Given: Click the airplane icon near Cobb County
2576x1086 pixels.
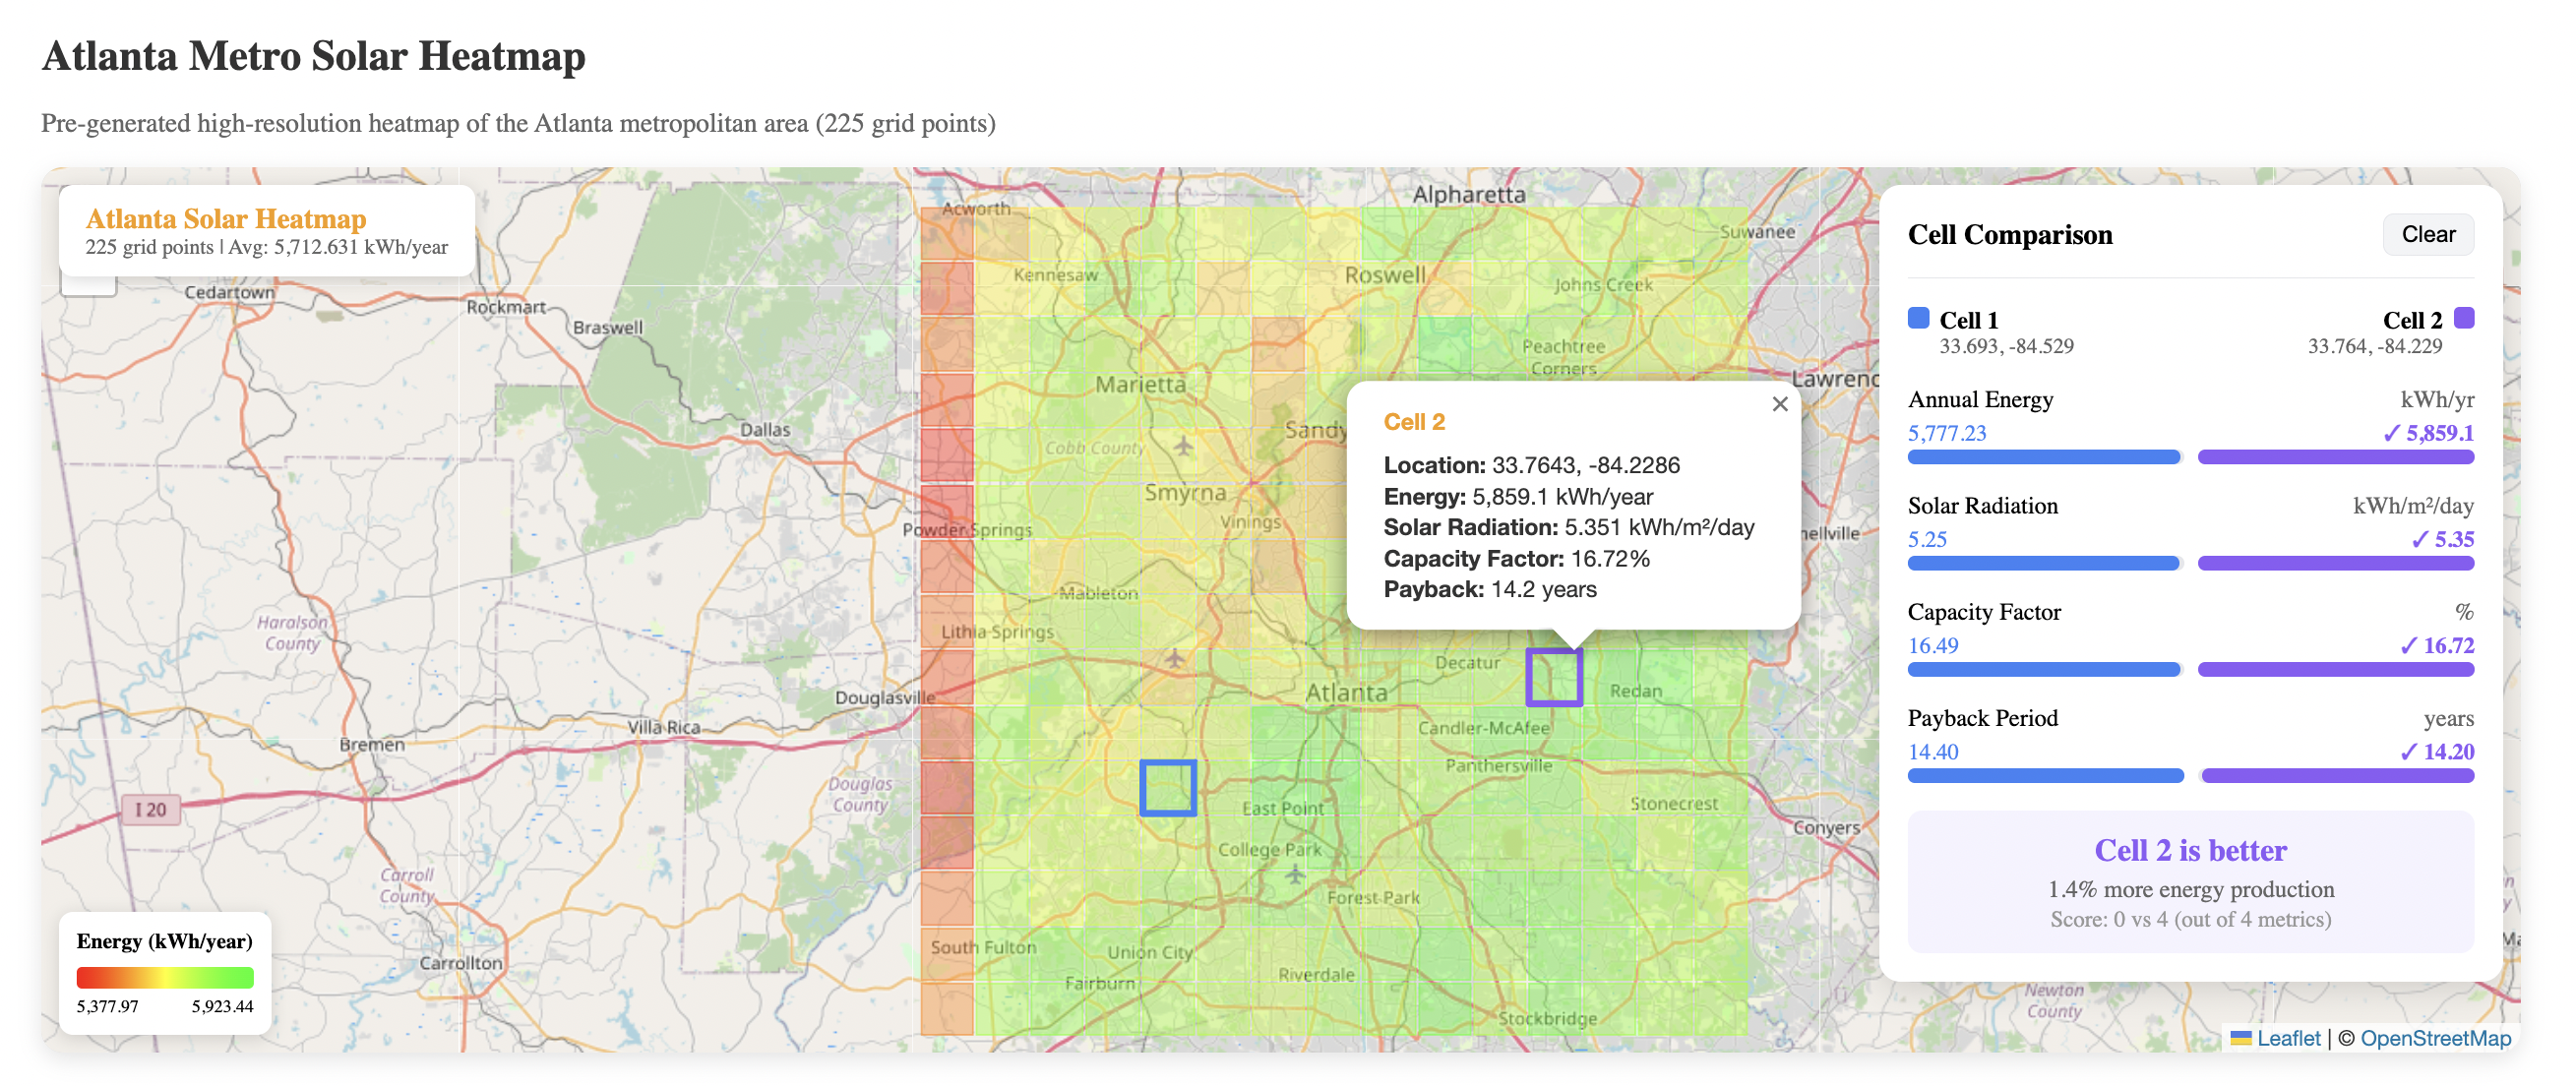Looking at the screenshot, I should 1184,445.
